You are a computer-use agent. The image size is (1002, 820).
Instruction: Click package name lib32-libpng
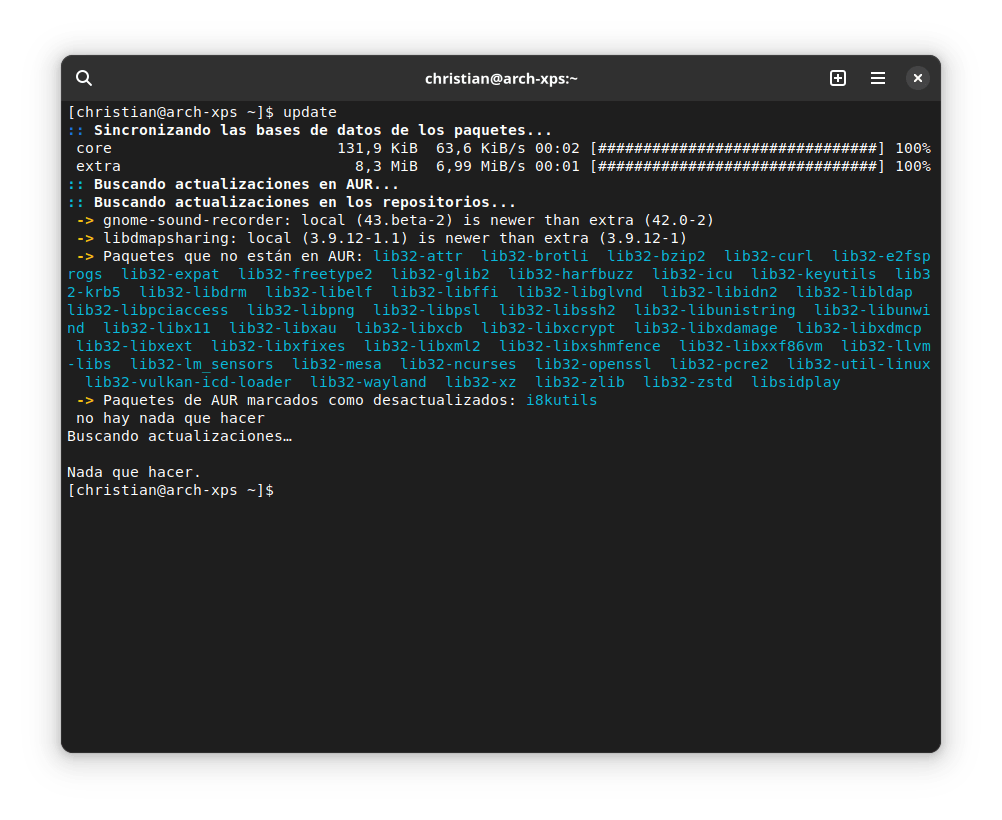pyautogui.click(x=301, y=310)
